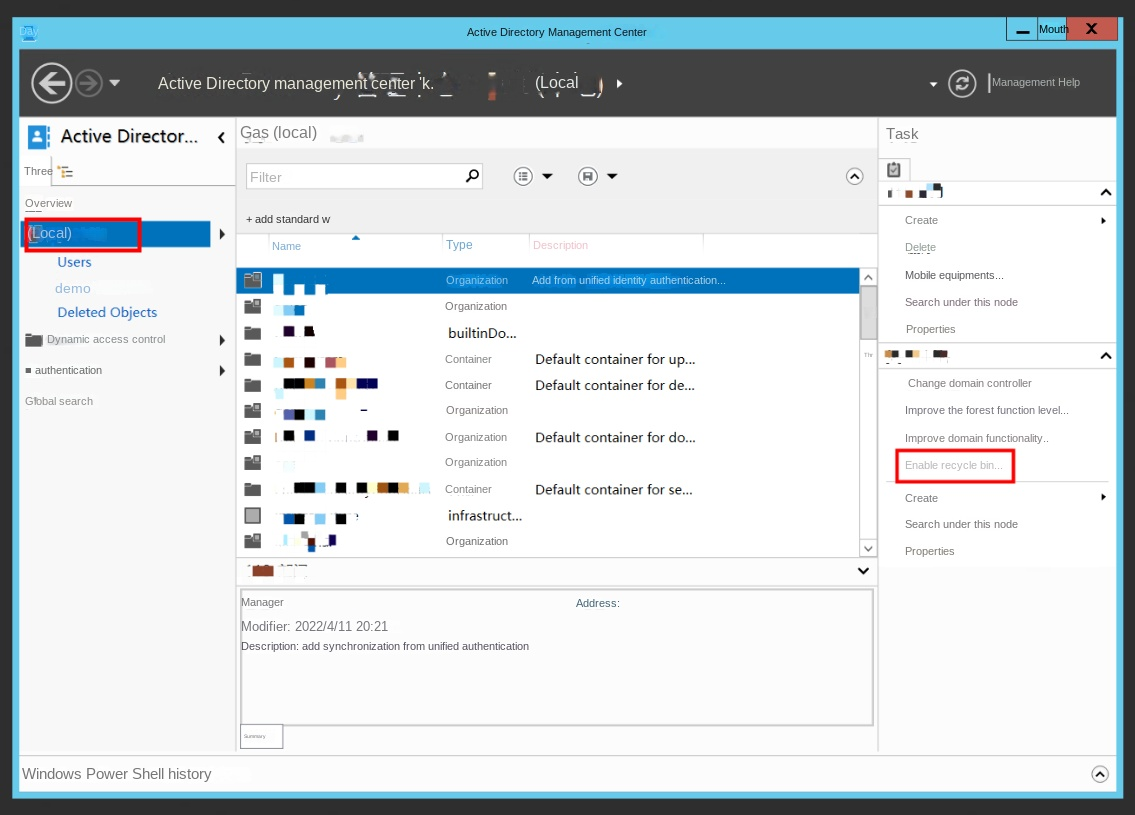Select the Default container for se... row
1135x815 pixels.
[547, 489]
